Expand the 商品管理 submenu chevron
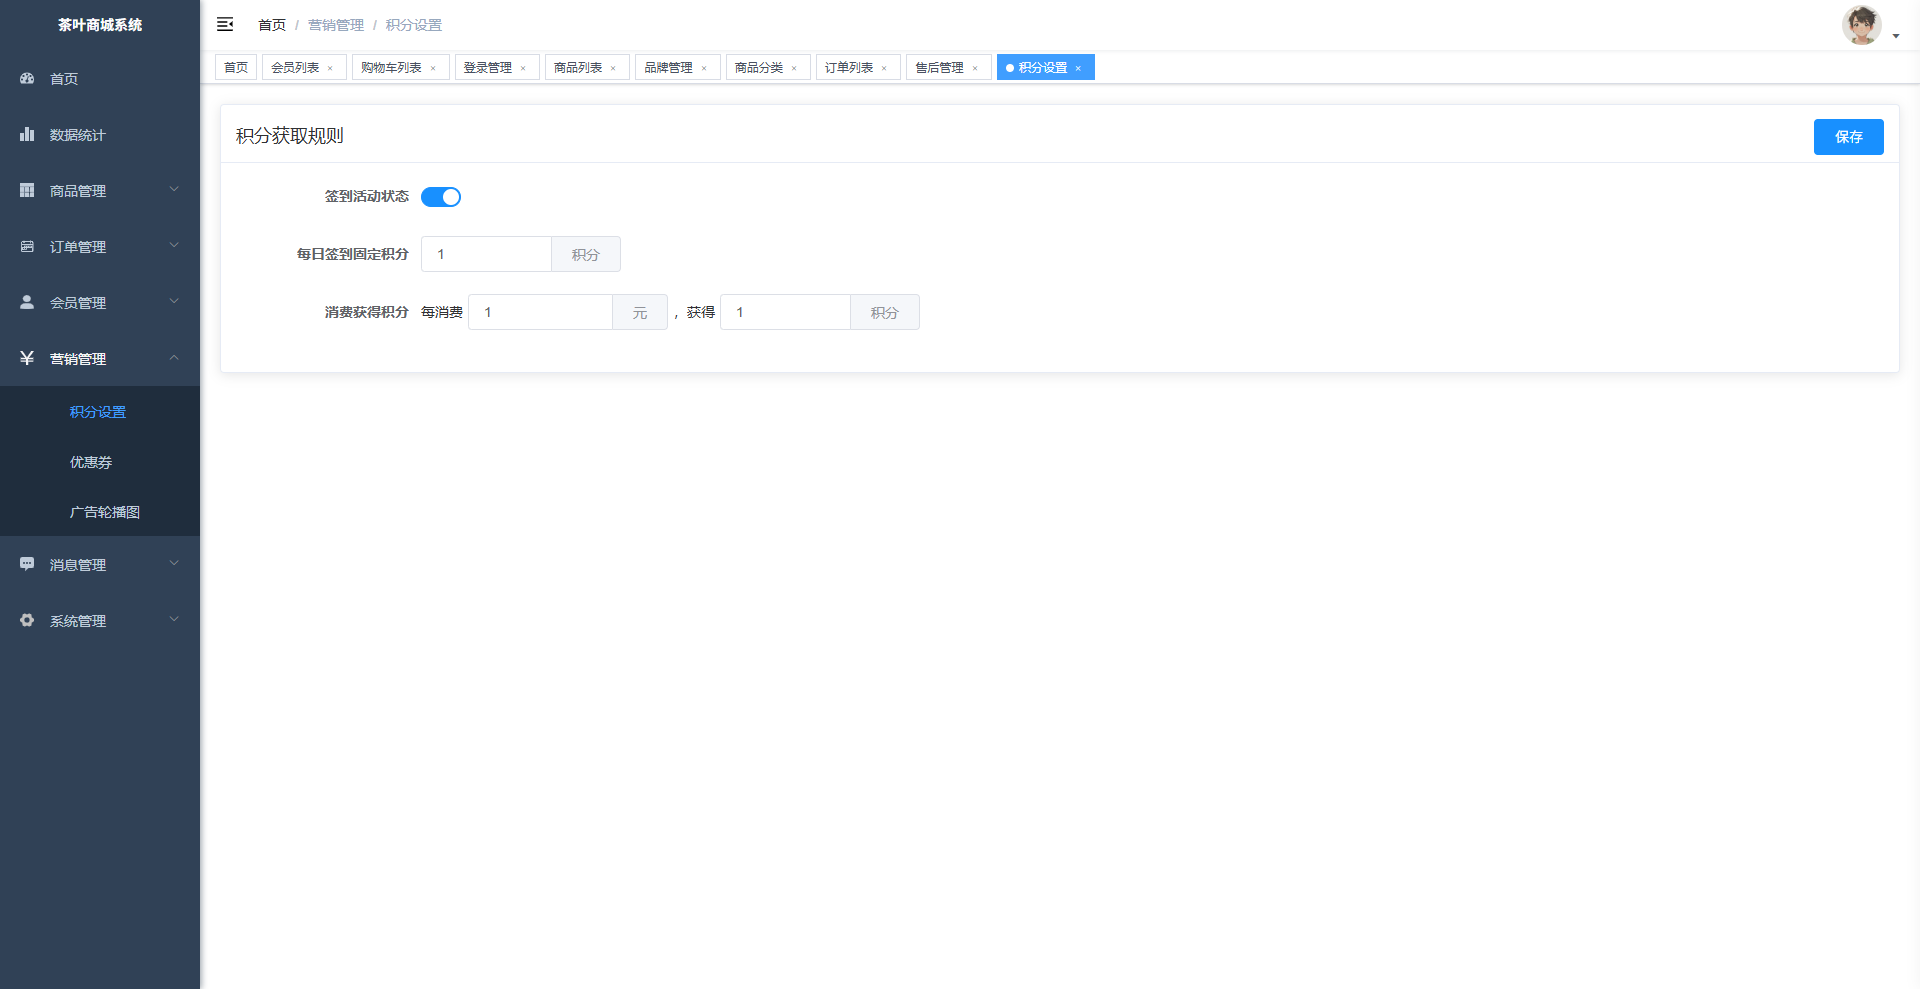Screen dimensions: 1920x989 174,189
